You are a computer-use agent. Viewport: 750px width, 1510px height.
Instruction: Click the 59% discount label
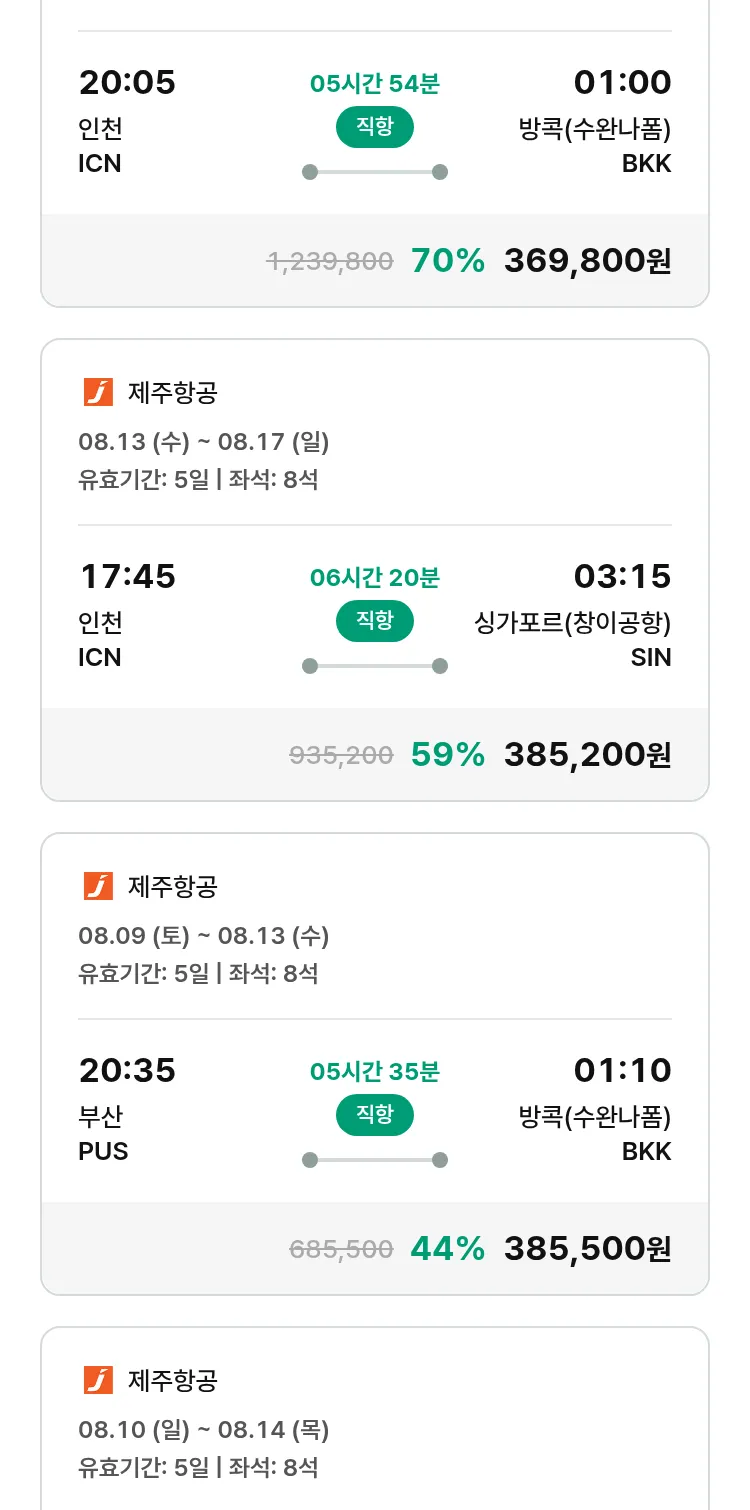point(447,755)
